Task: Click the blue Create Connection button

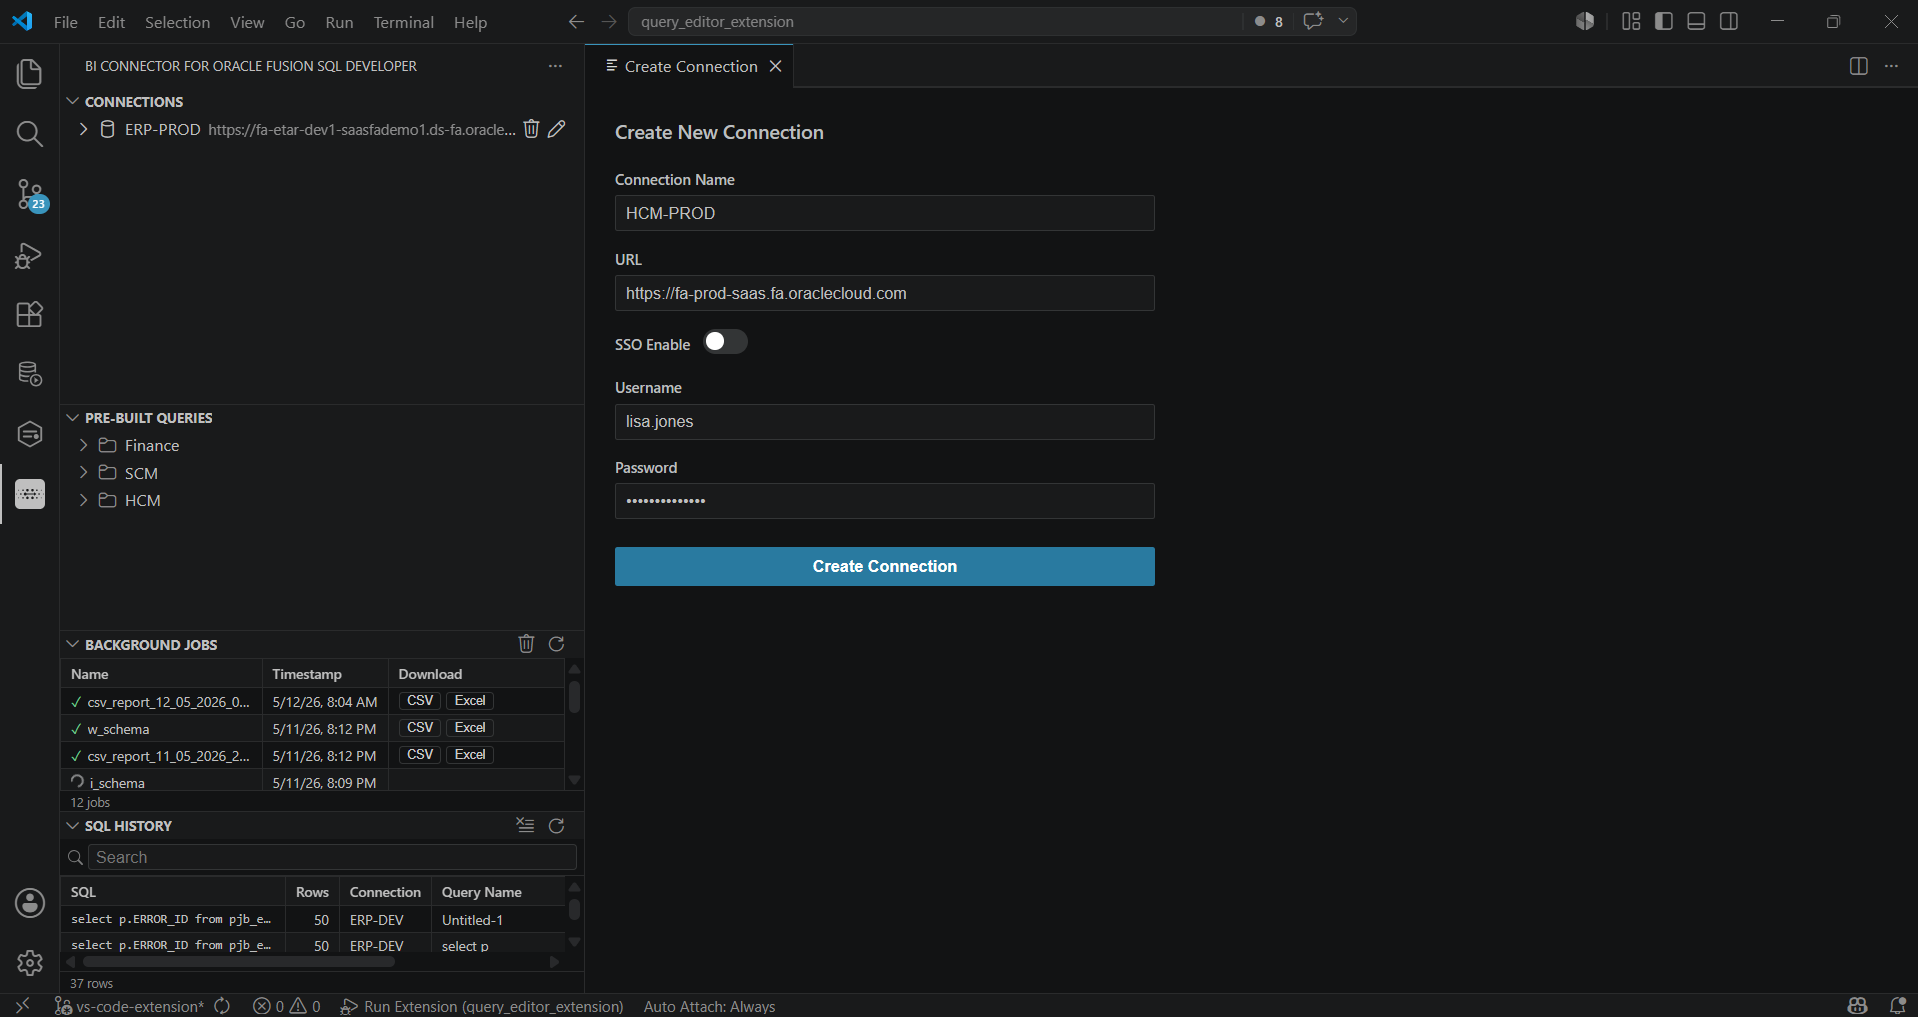Action: coord(885,566)
